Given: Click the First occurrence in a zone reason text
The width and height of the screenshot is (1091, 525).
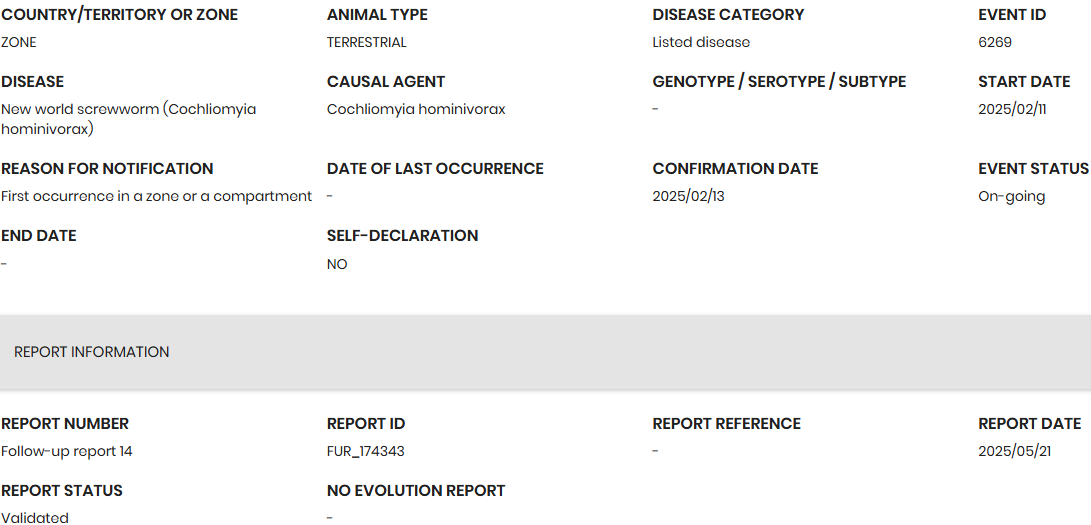Looking at the screenshot, I should point(157,196).
